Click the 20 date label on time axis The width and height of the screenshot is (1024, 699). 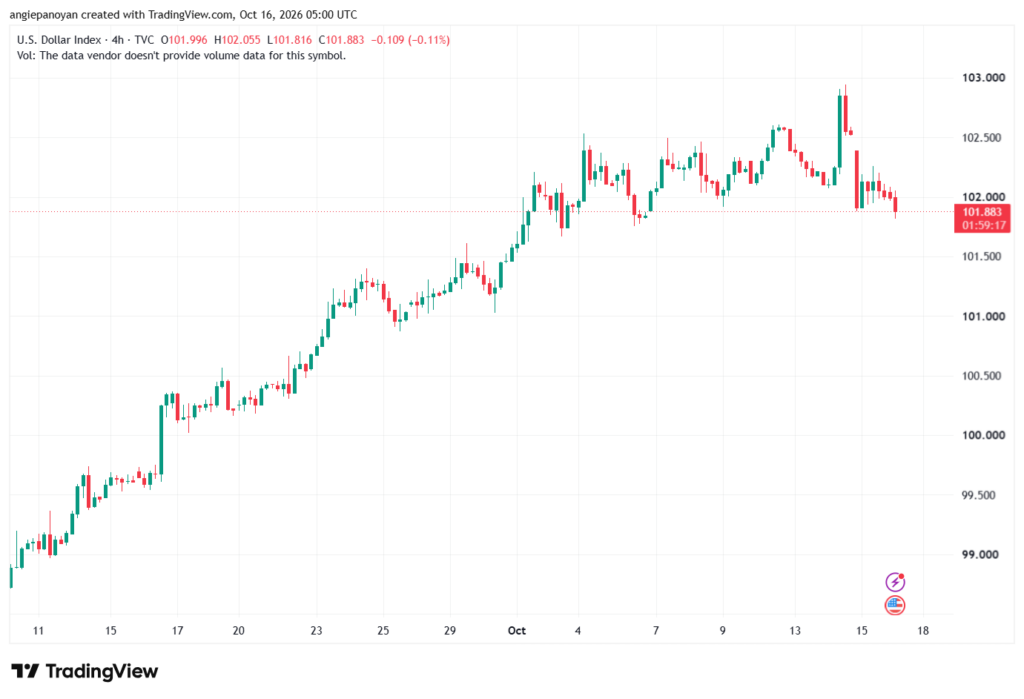[x=238, y=630]
